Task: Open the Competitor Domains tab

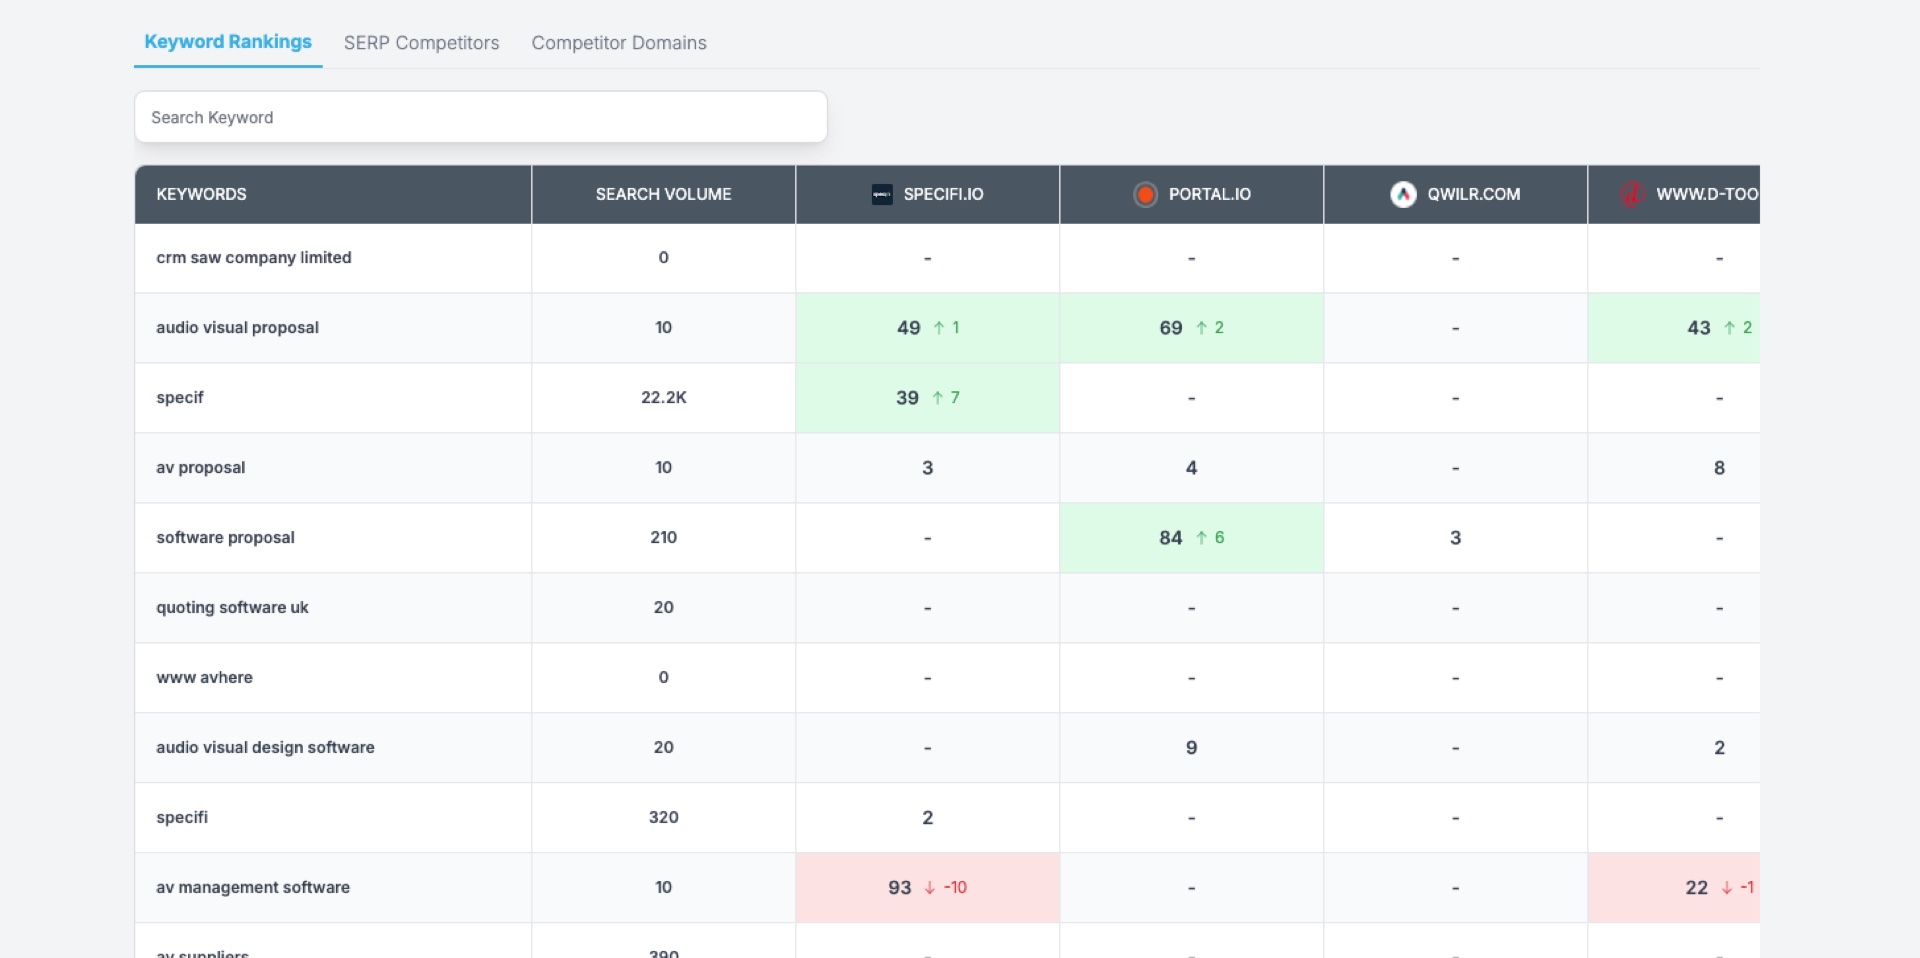Action: click(619, 43)
